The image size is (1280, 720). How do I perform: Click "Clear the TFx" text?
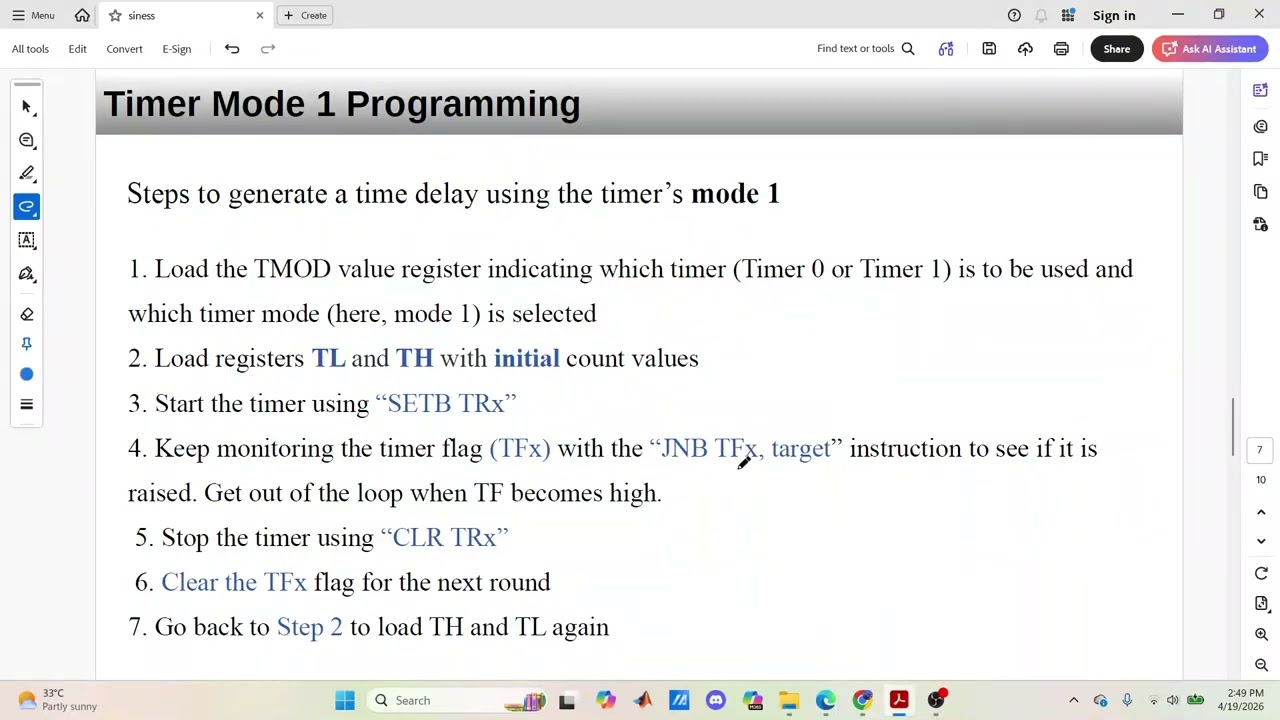(234, 582)
